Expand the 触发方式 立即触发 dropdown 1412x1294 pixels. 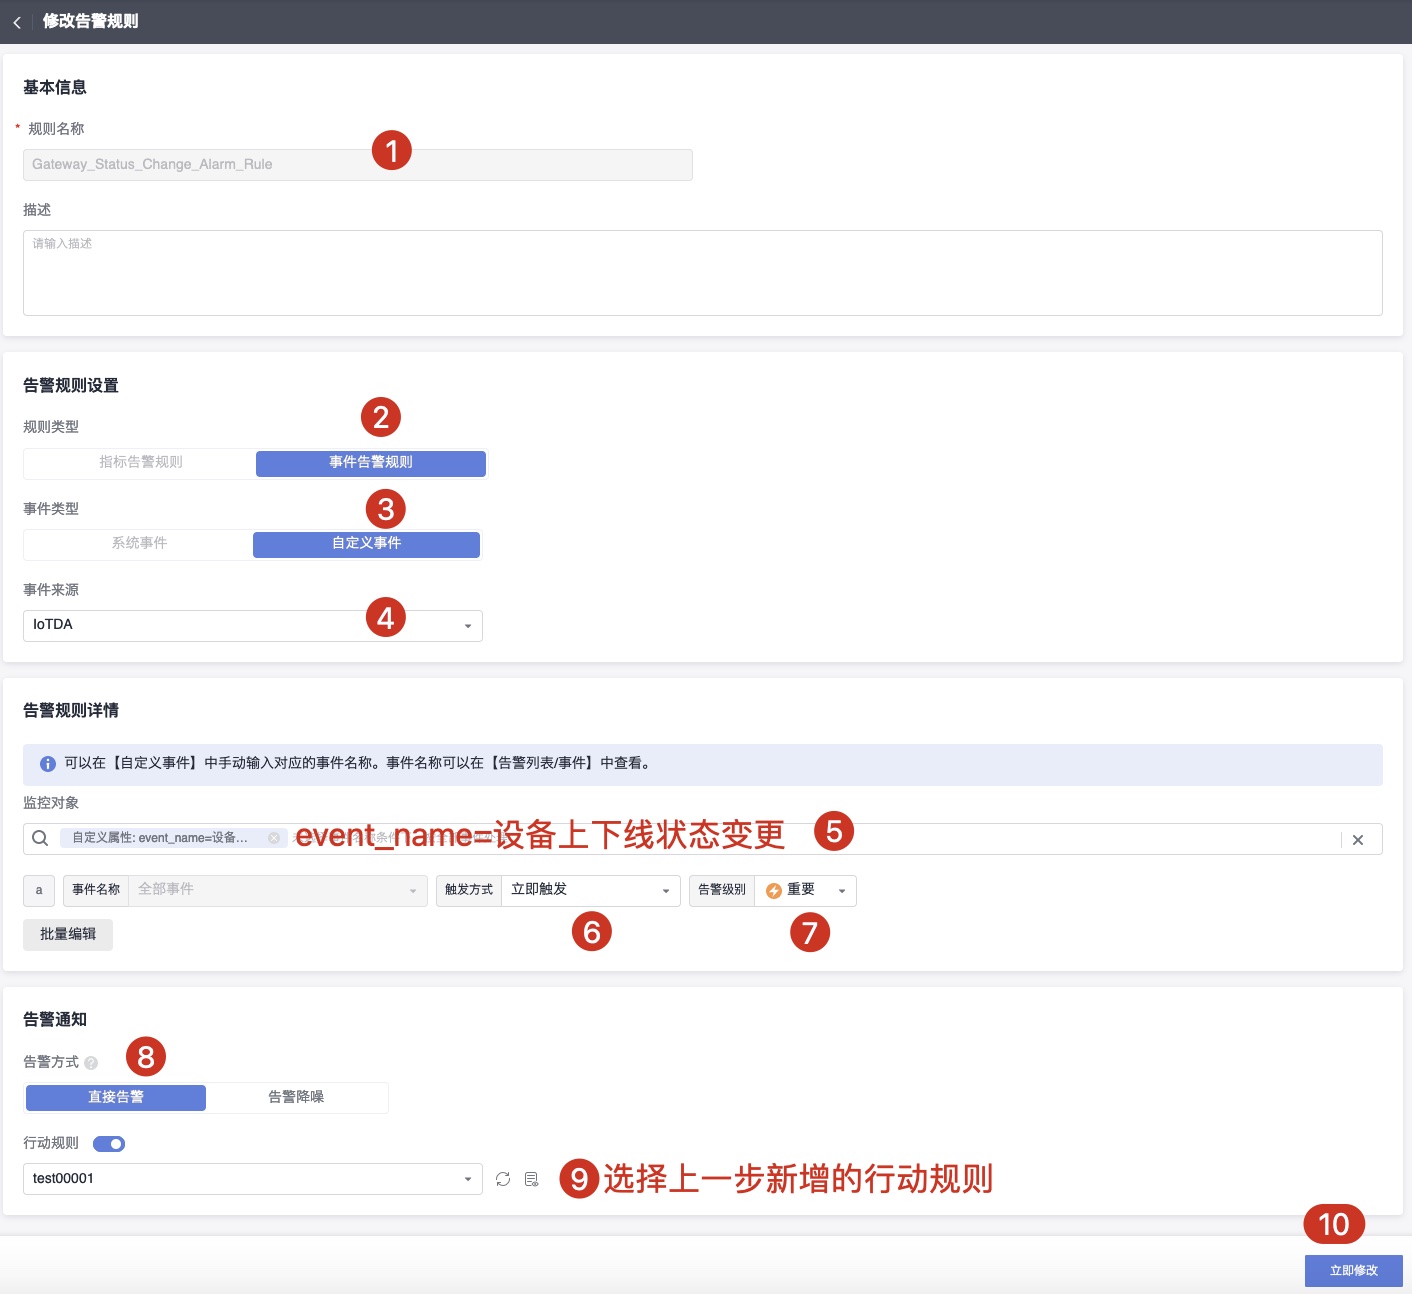[x=664, y=890]
